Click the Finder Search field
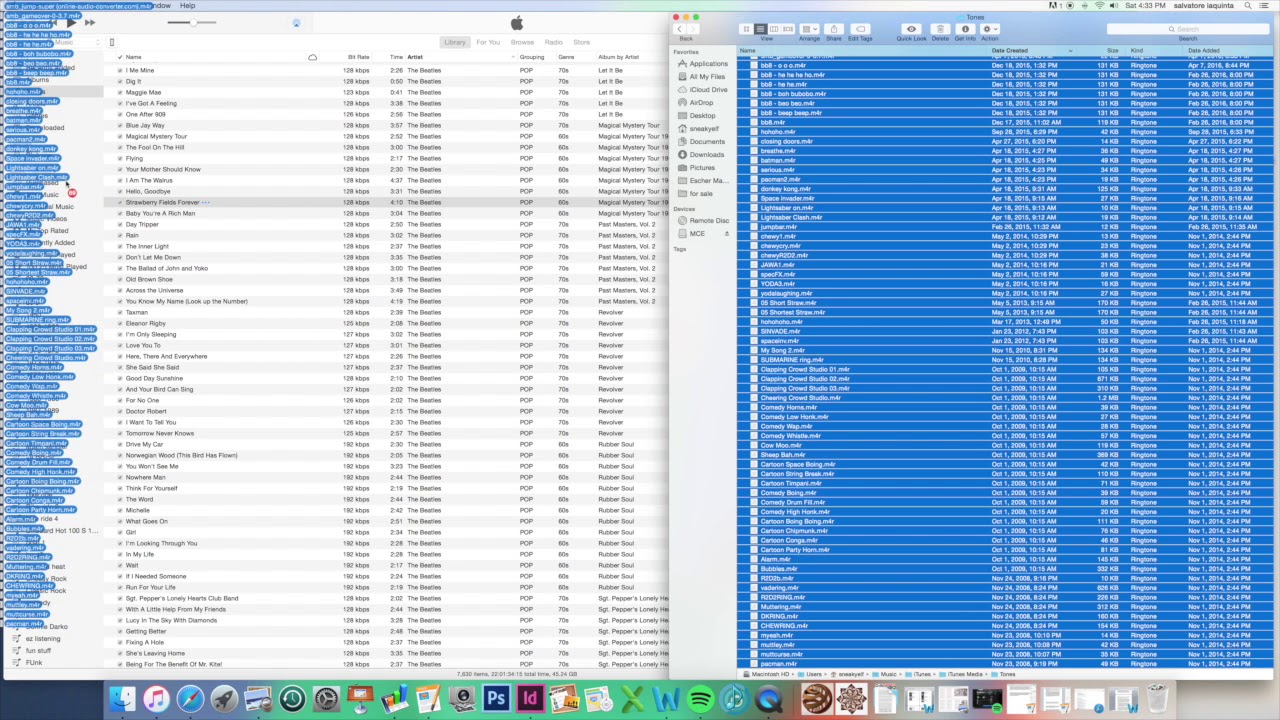The image size is (1280, 720). (x=1187, y=29)
